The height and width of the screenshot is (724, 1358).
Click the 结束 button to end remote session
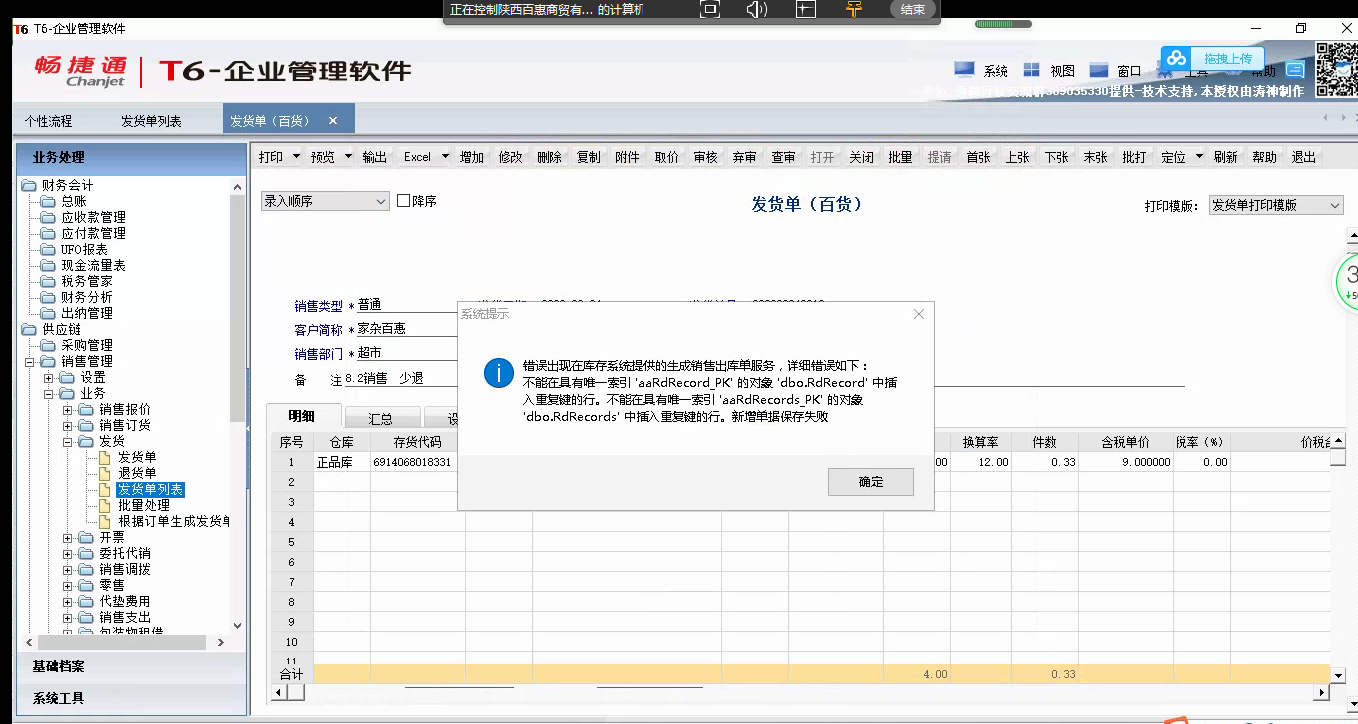click(912, 9)
